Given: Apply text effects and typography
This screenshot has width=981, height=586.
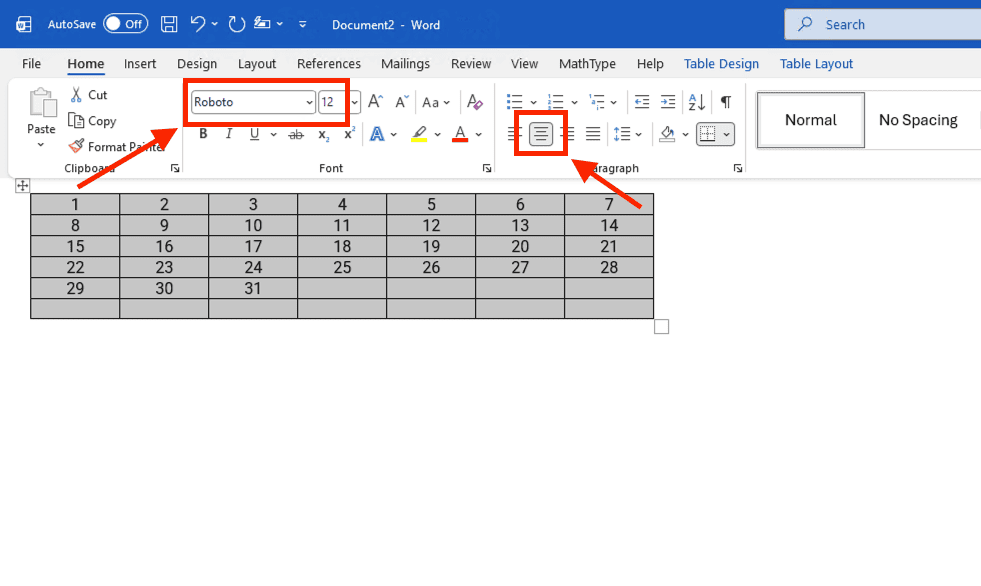Looking at the screenshot, I should (x=377, y=134).
